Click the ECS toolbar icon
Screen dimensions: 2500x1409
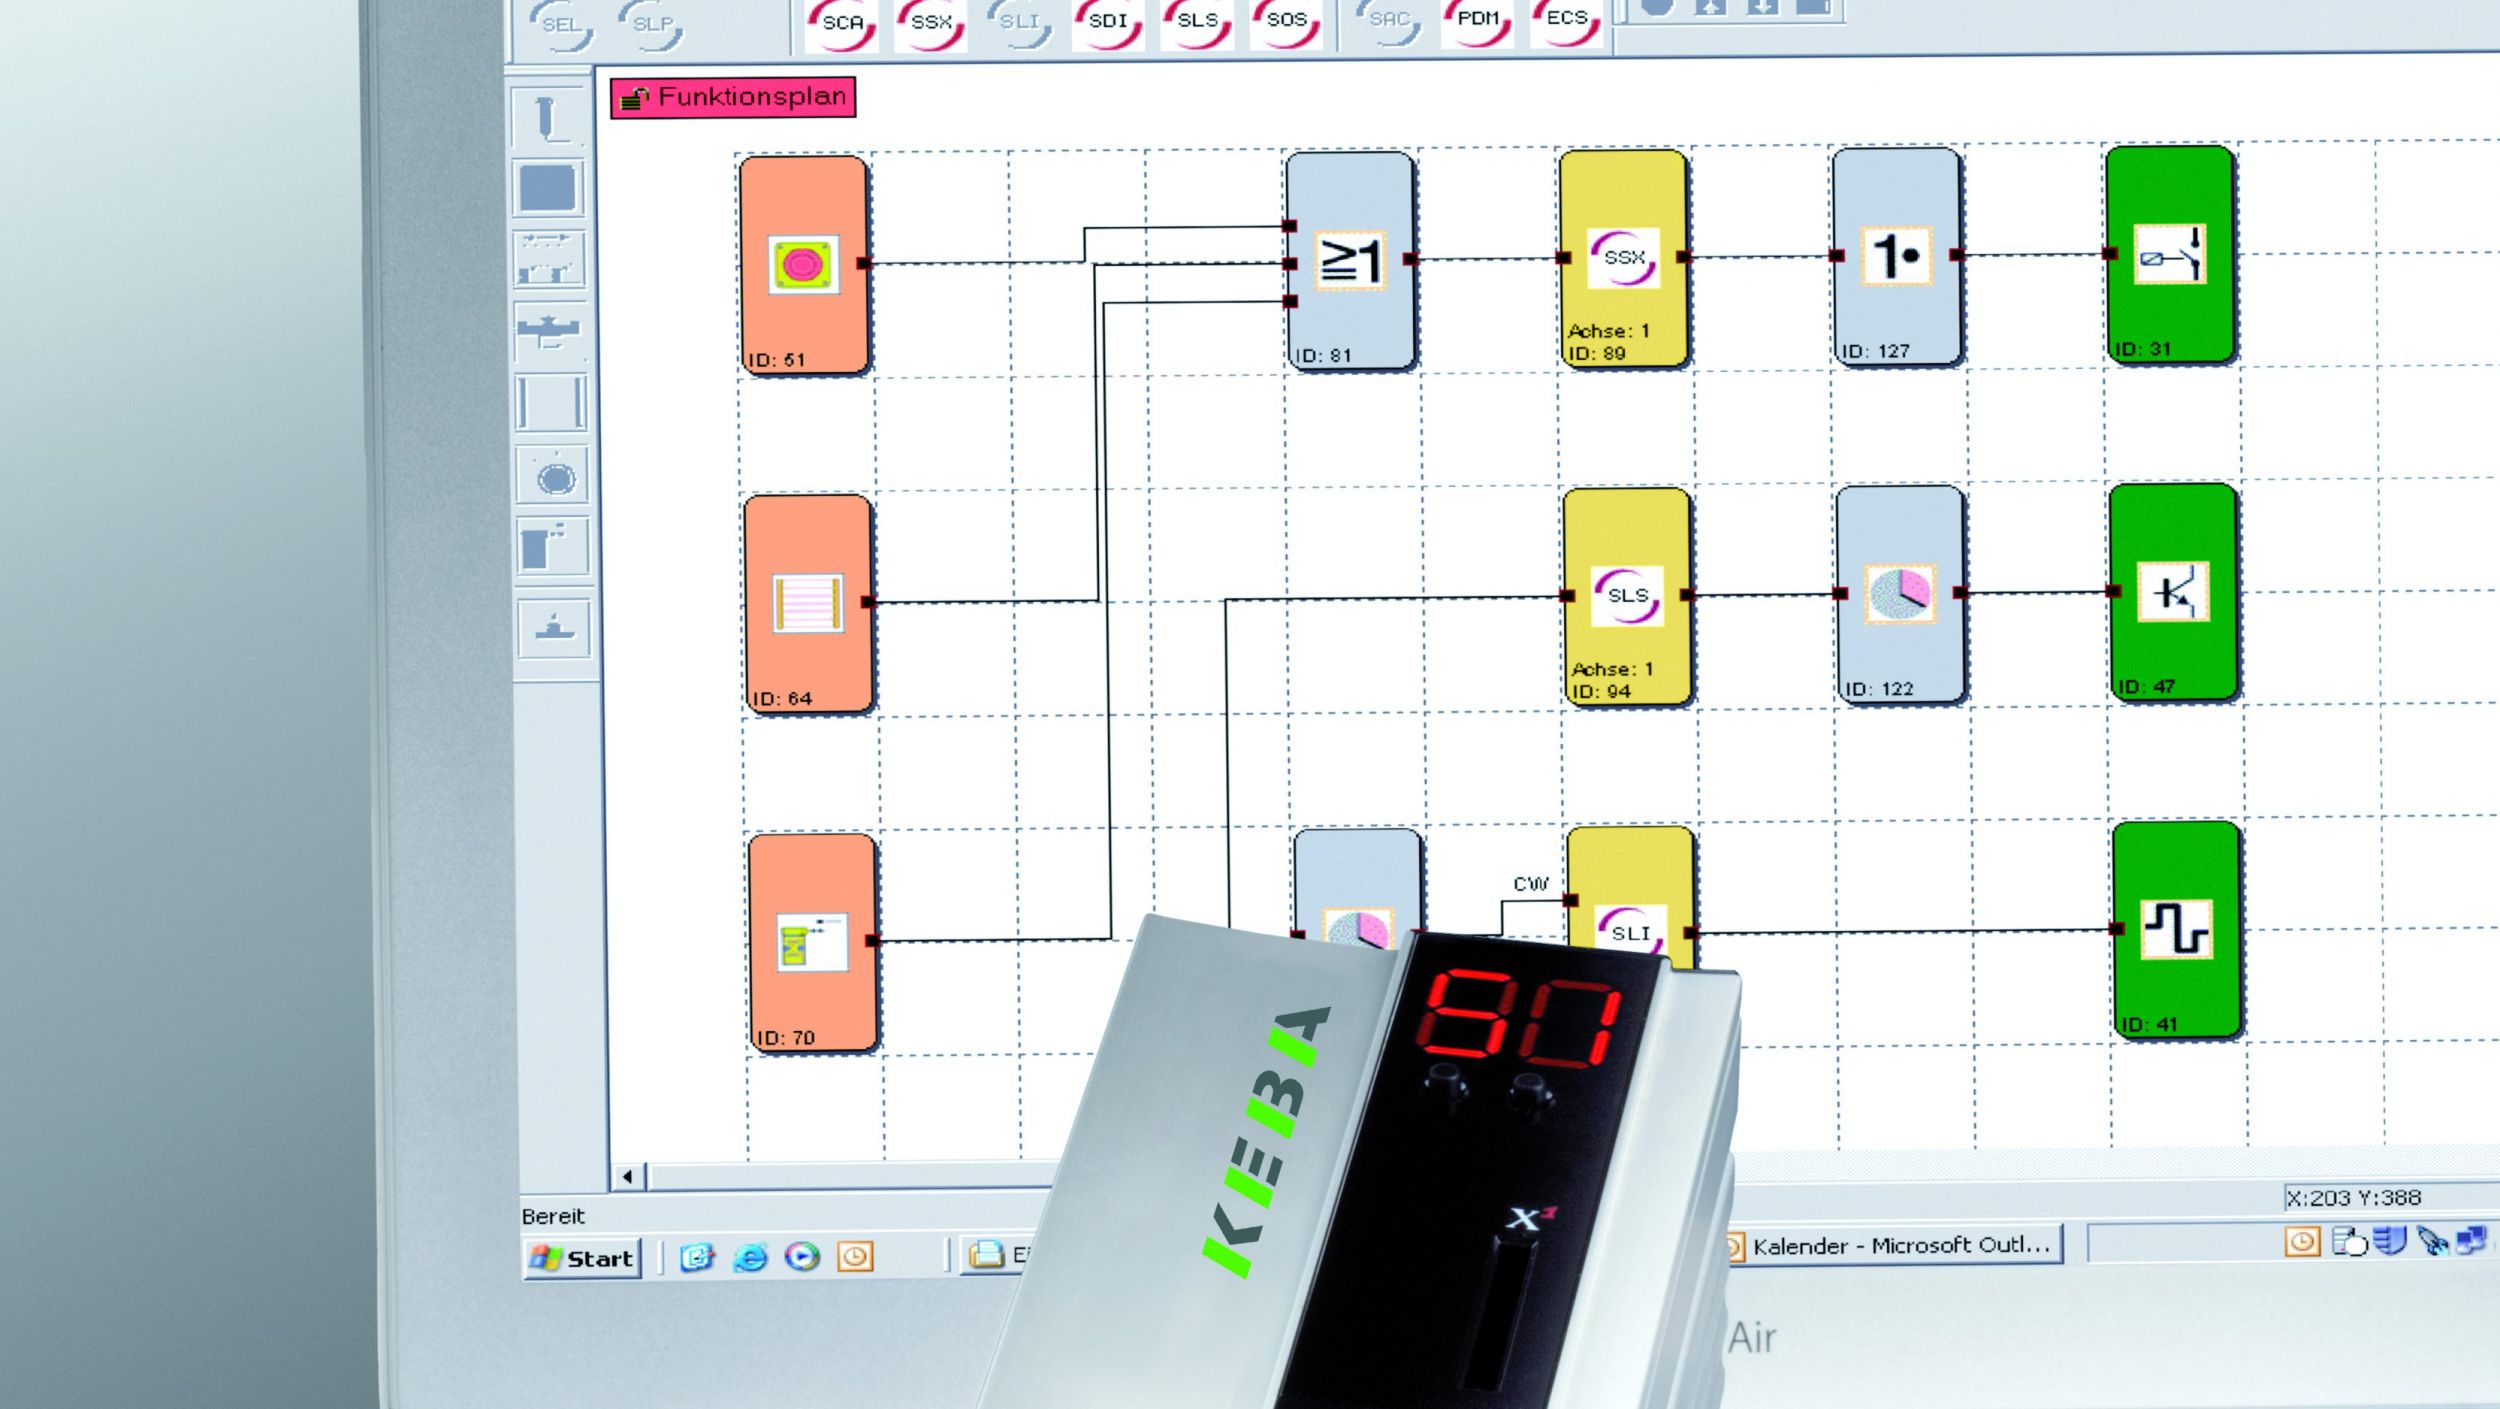tap(1566, 20)
